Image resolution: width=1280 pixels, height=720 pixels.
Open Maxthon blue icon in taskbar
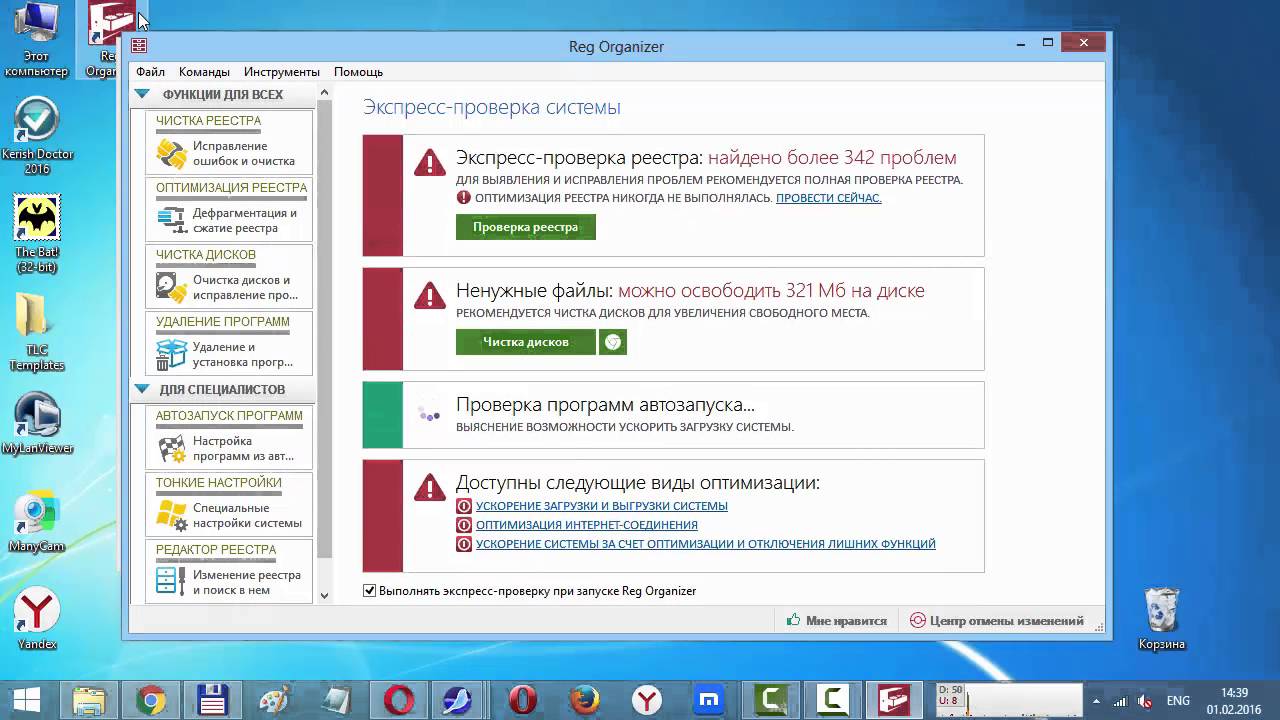[709, 700]
